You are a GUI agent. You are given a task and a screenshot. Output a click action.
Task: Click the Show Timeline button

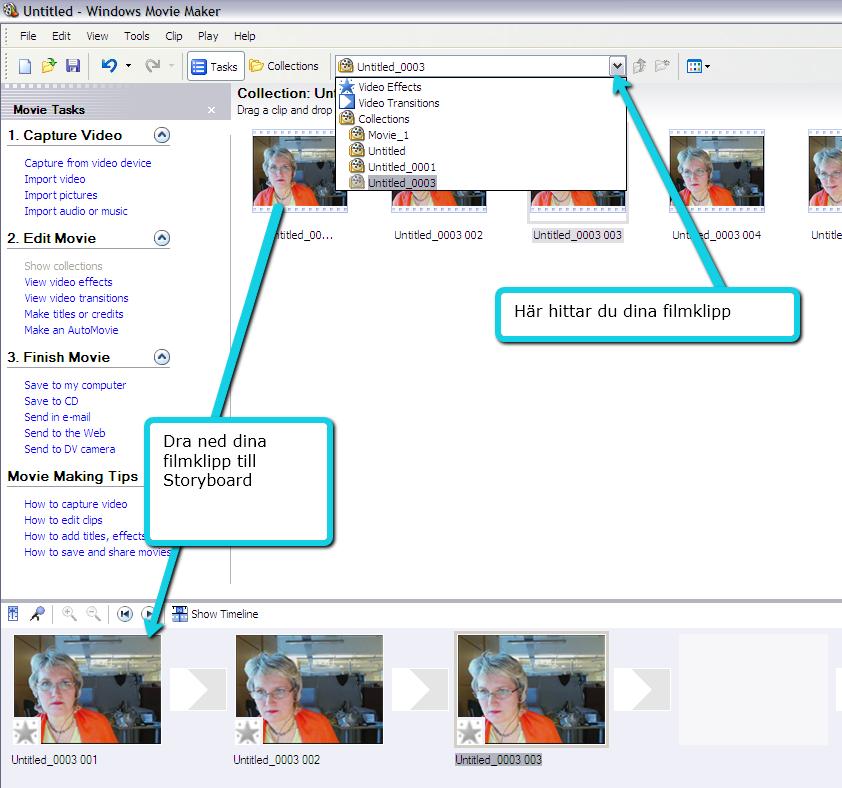[215, 613]
